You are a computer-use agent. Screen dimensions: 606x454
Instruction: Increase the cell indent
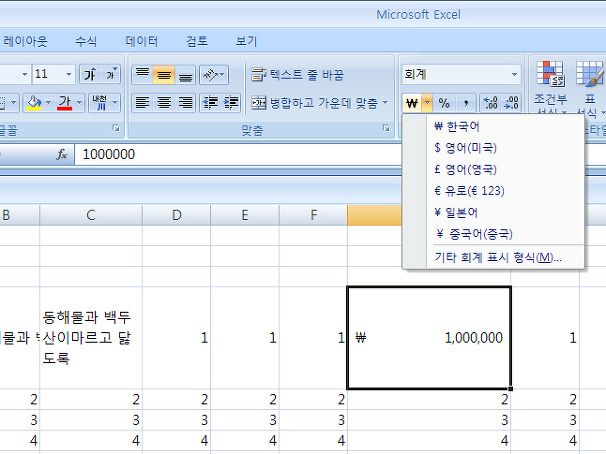pos(231,102)
